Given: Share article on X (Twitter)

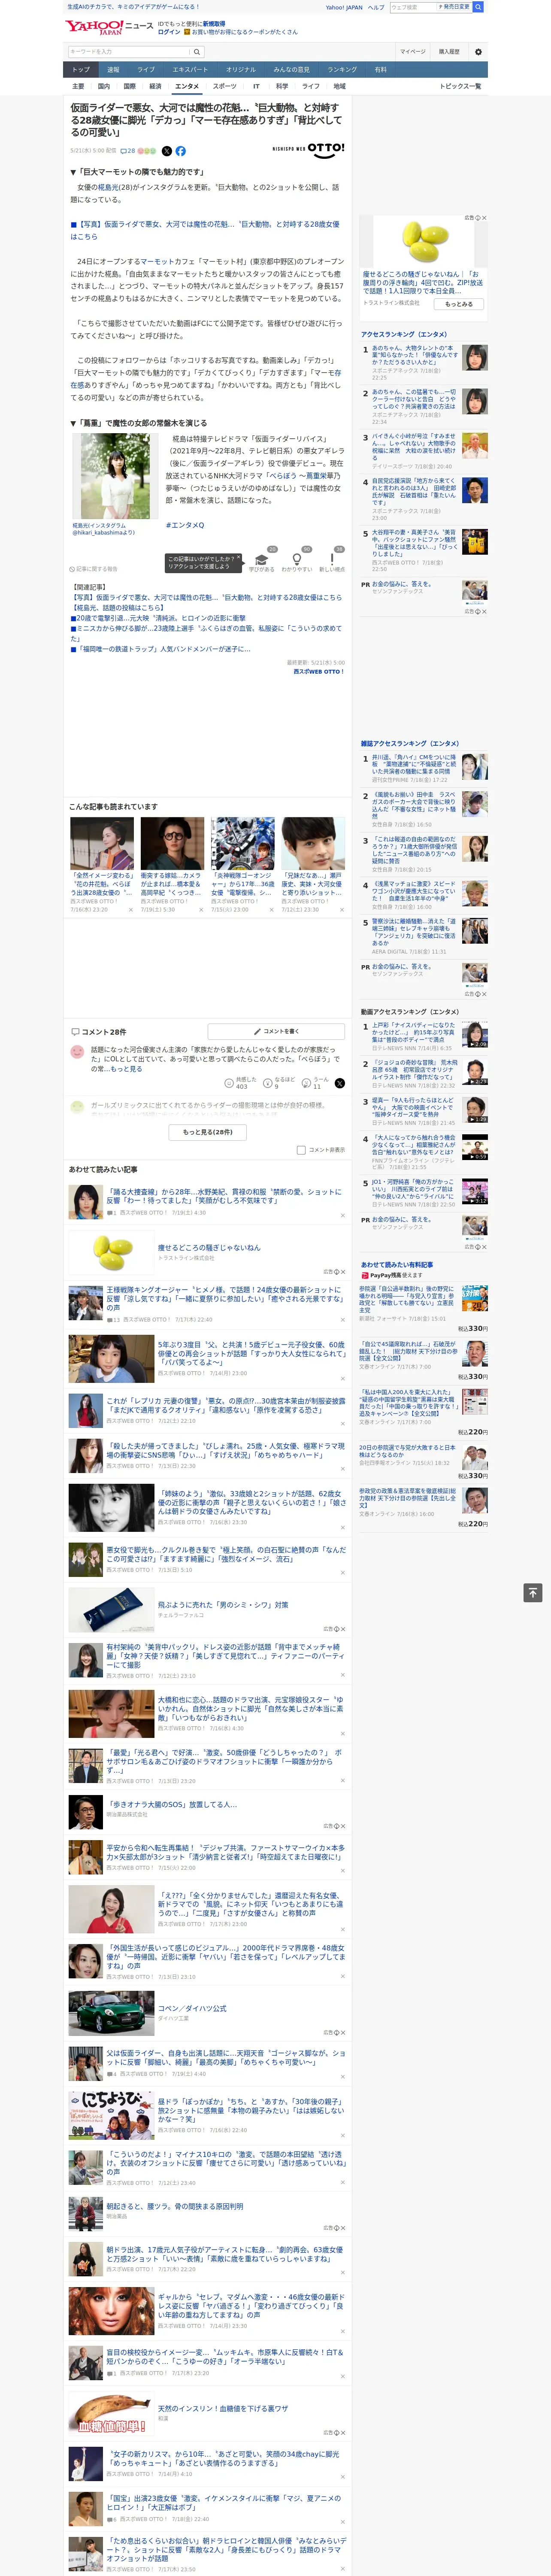Looking at the screenshot, I should tap(166, 151).
